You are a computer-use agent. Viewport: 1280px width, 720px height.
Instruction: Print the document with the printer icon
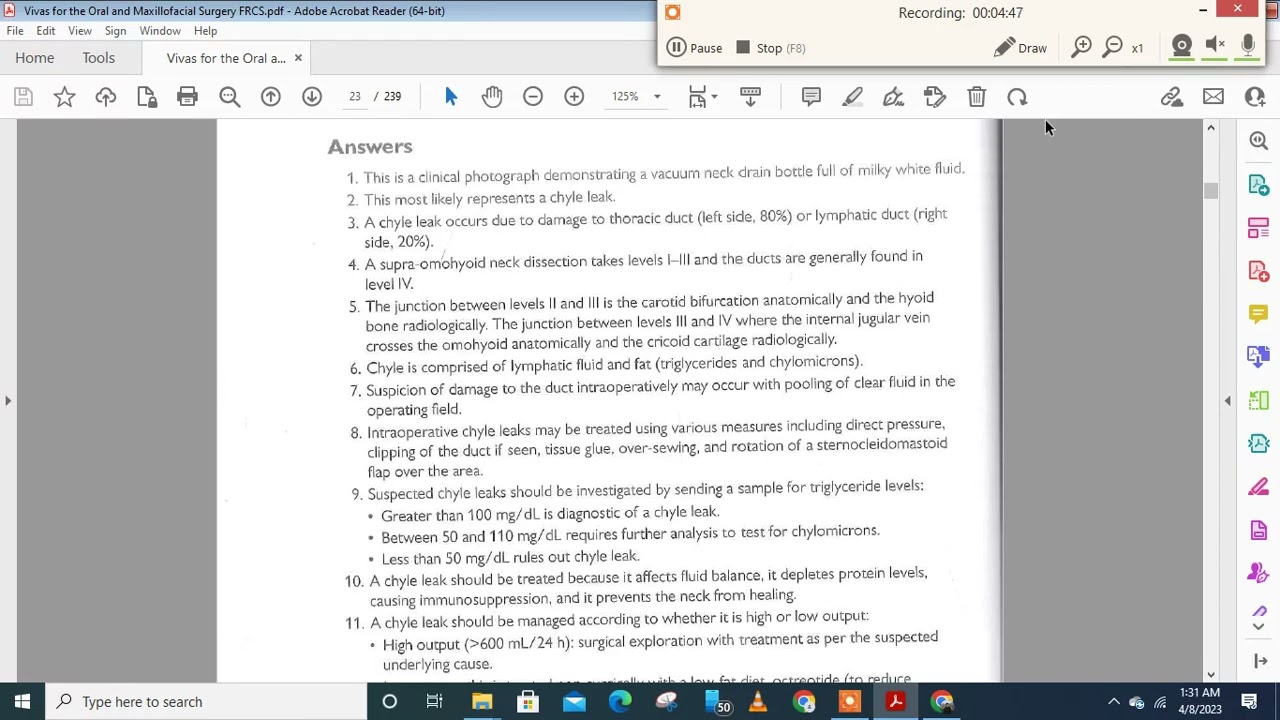coord(187,97)
